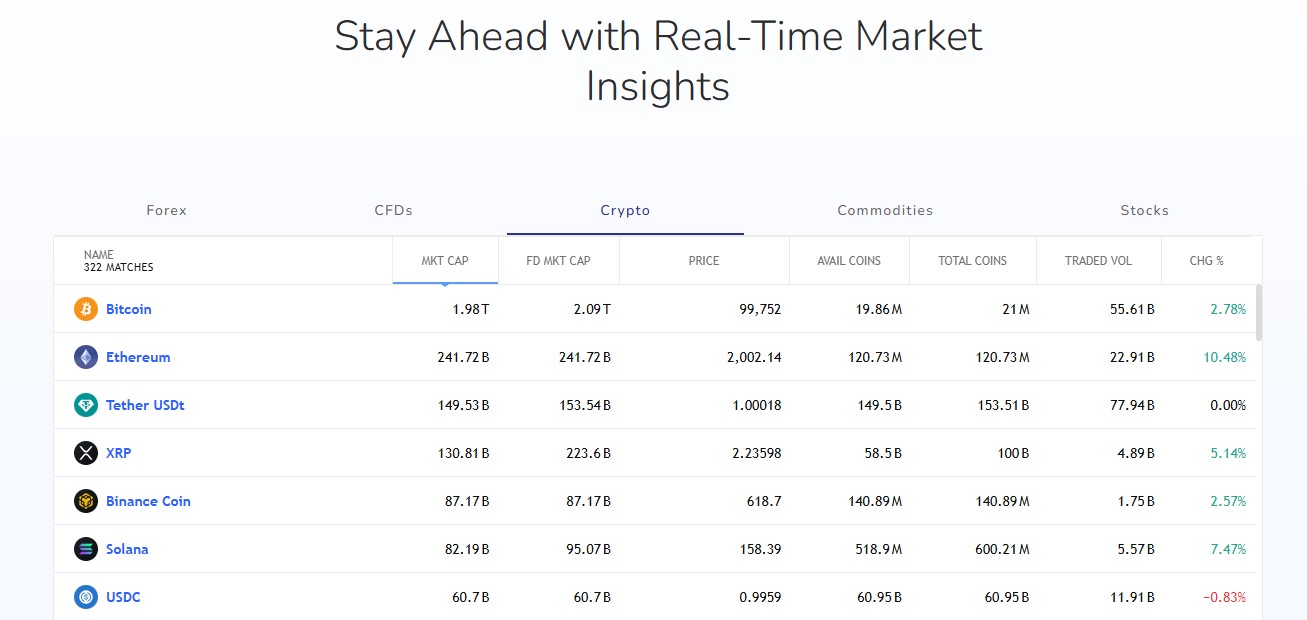The width and height of the screenshot is (1307, 620).
Task: Switch to the CFDs tab
Action: [x=394, y=211]
